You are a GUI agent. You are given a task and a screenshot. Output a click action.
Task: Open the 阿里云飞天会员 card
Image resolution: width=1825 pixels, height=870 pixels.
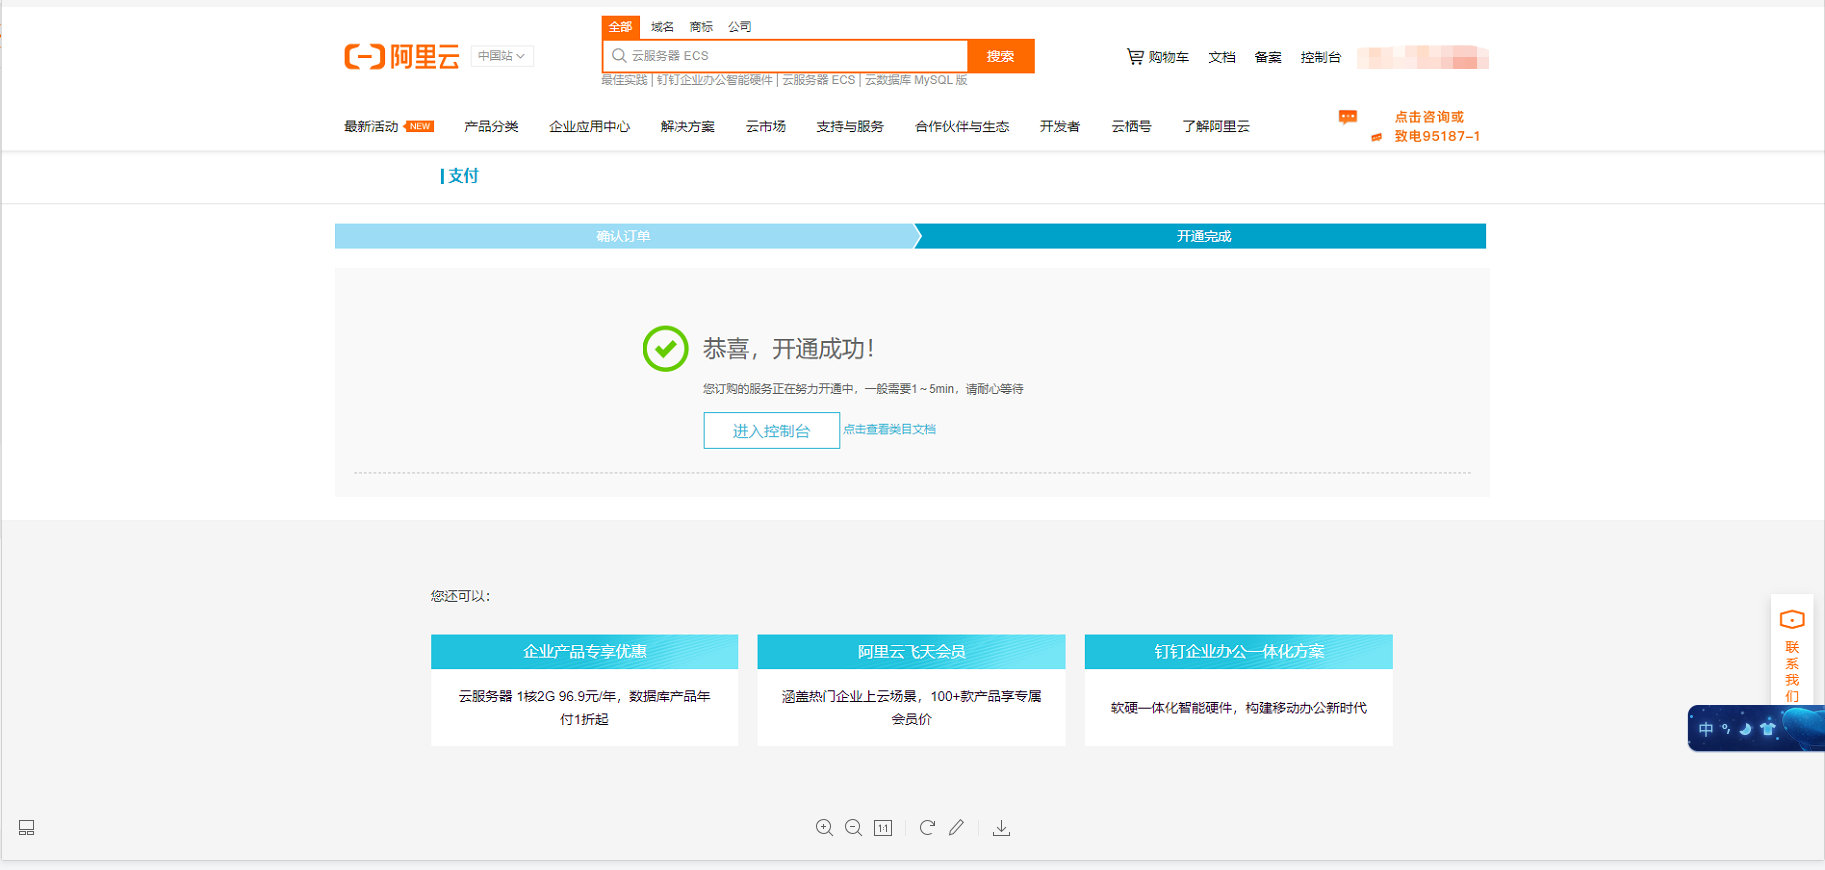(911, 690)
